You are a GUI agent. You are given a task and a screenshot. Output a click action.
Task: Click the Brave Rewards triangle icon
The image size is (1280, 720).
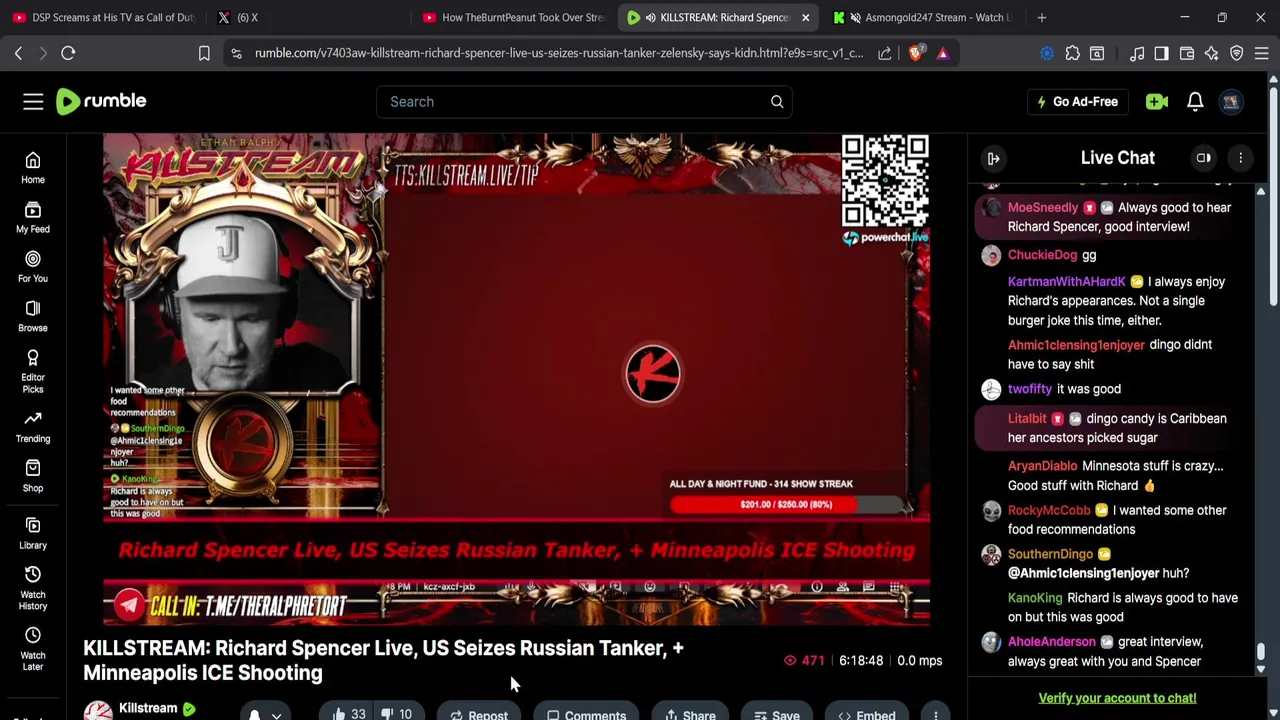point(943,53)
